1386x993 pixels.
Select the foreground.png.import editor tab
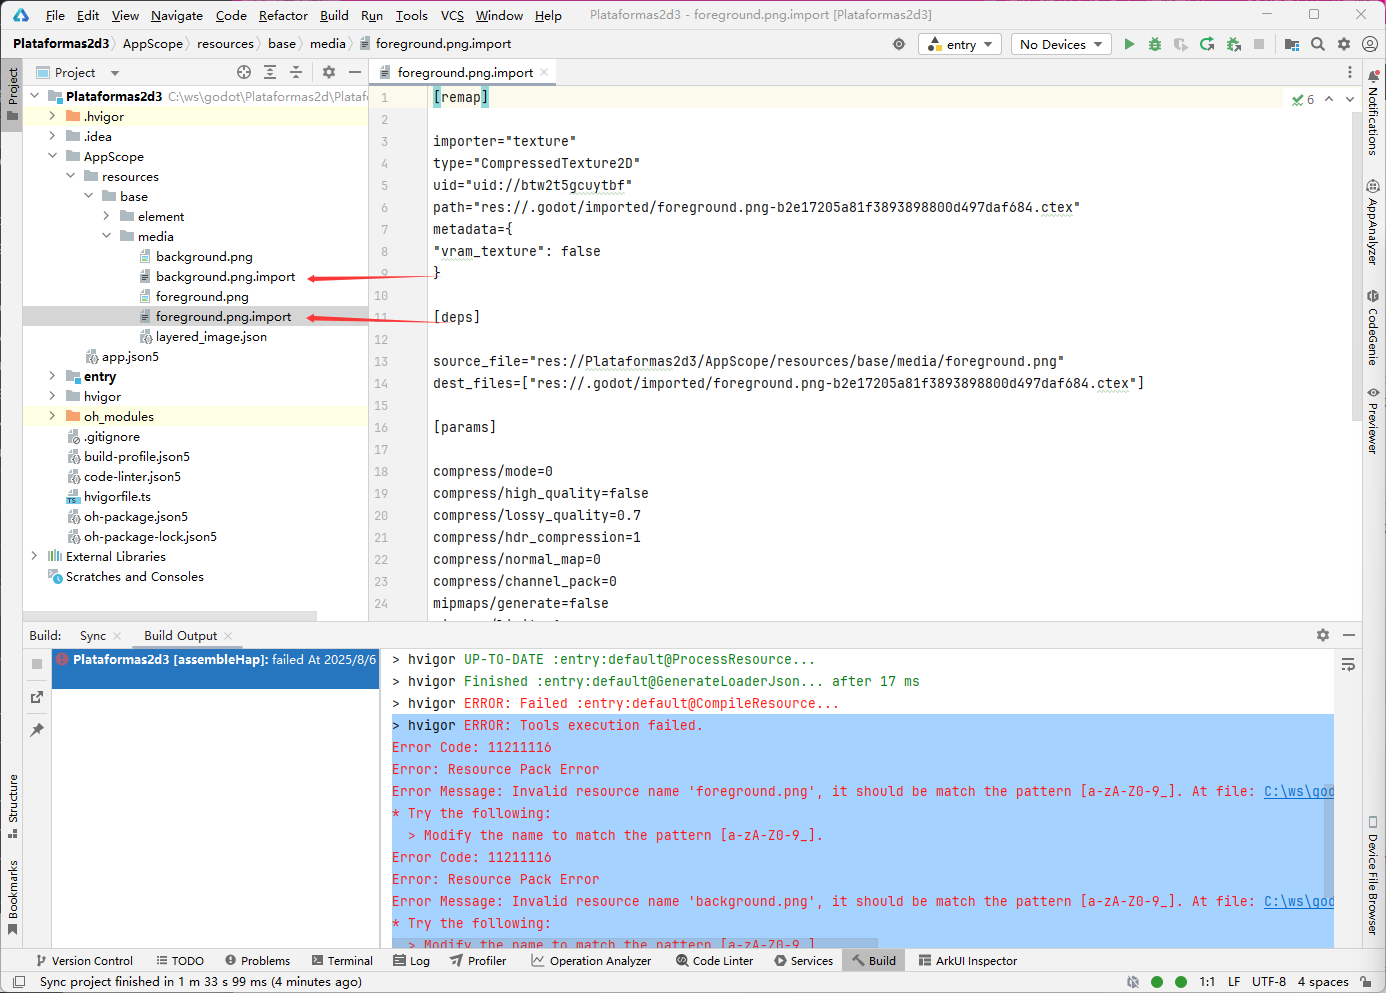point(465,72)
